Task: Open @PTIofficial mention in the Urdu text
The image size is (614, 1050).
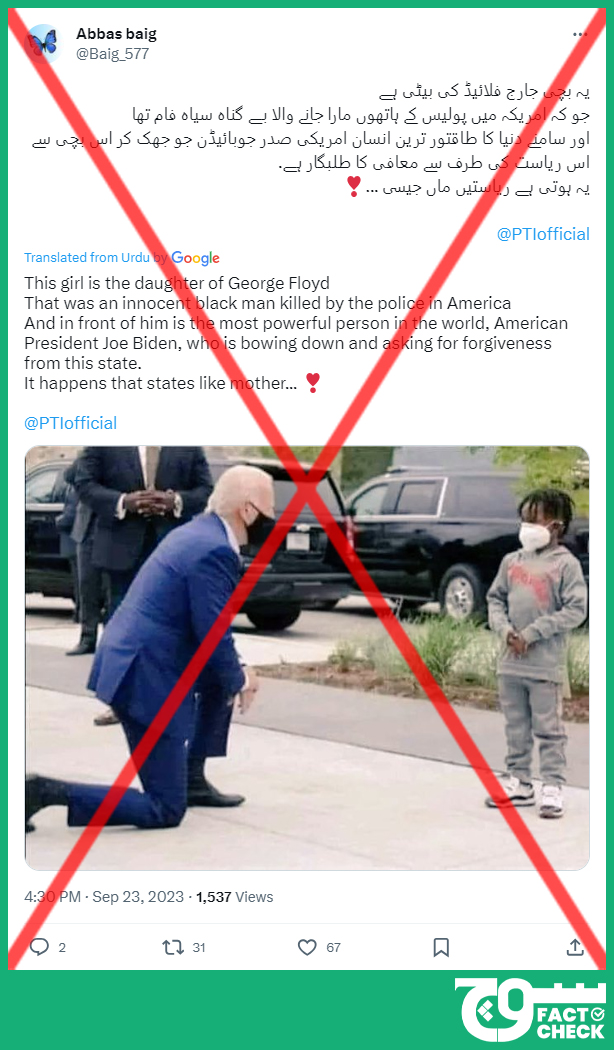Action: click(x=543, y=234)
